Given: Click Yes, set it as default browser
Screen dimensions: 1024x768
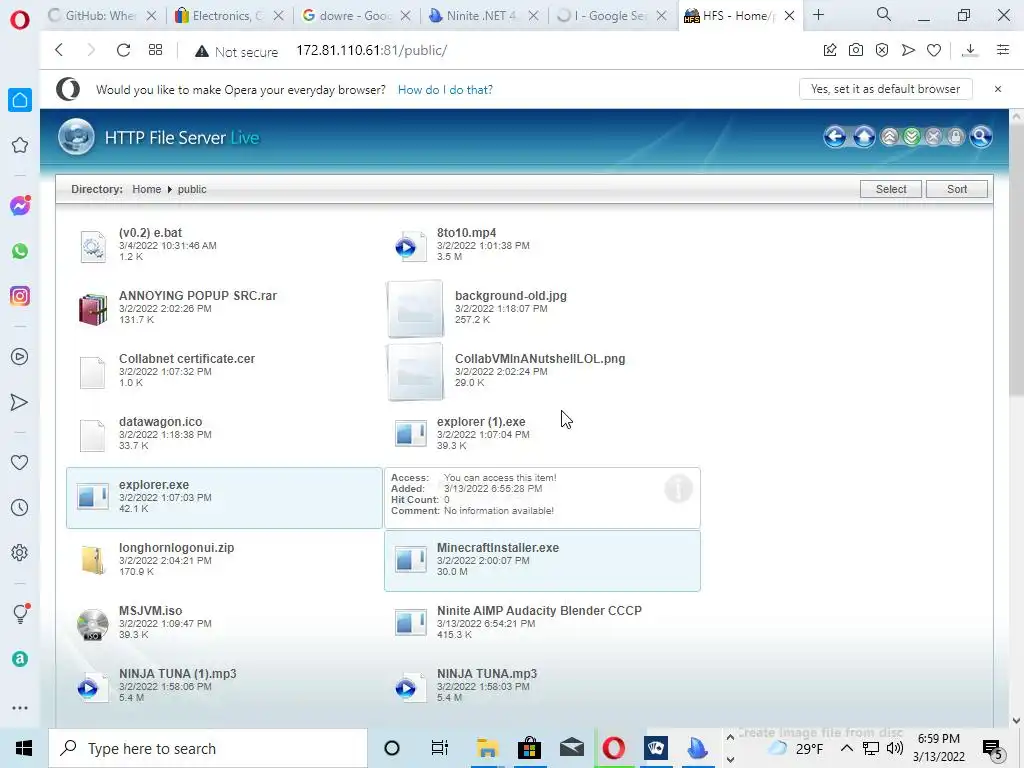Looking at the screenshot, I should pos(886,89).
